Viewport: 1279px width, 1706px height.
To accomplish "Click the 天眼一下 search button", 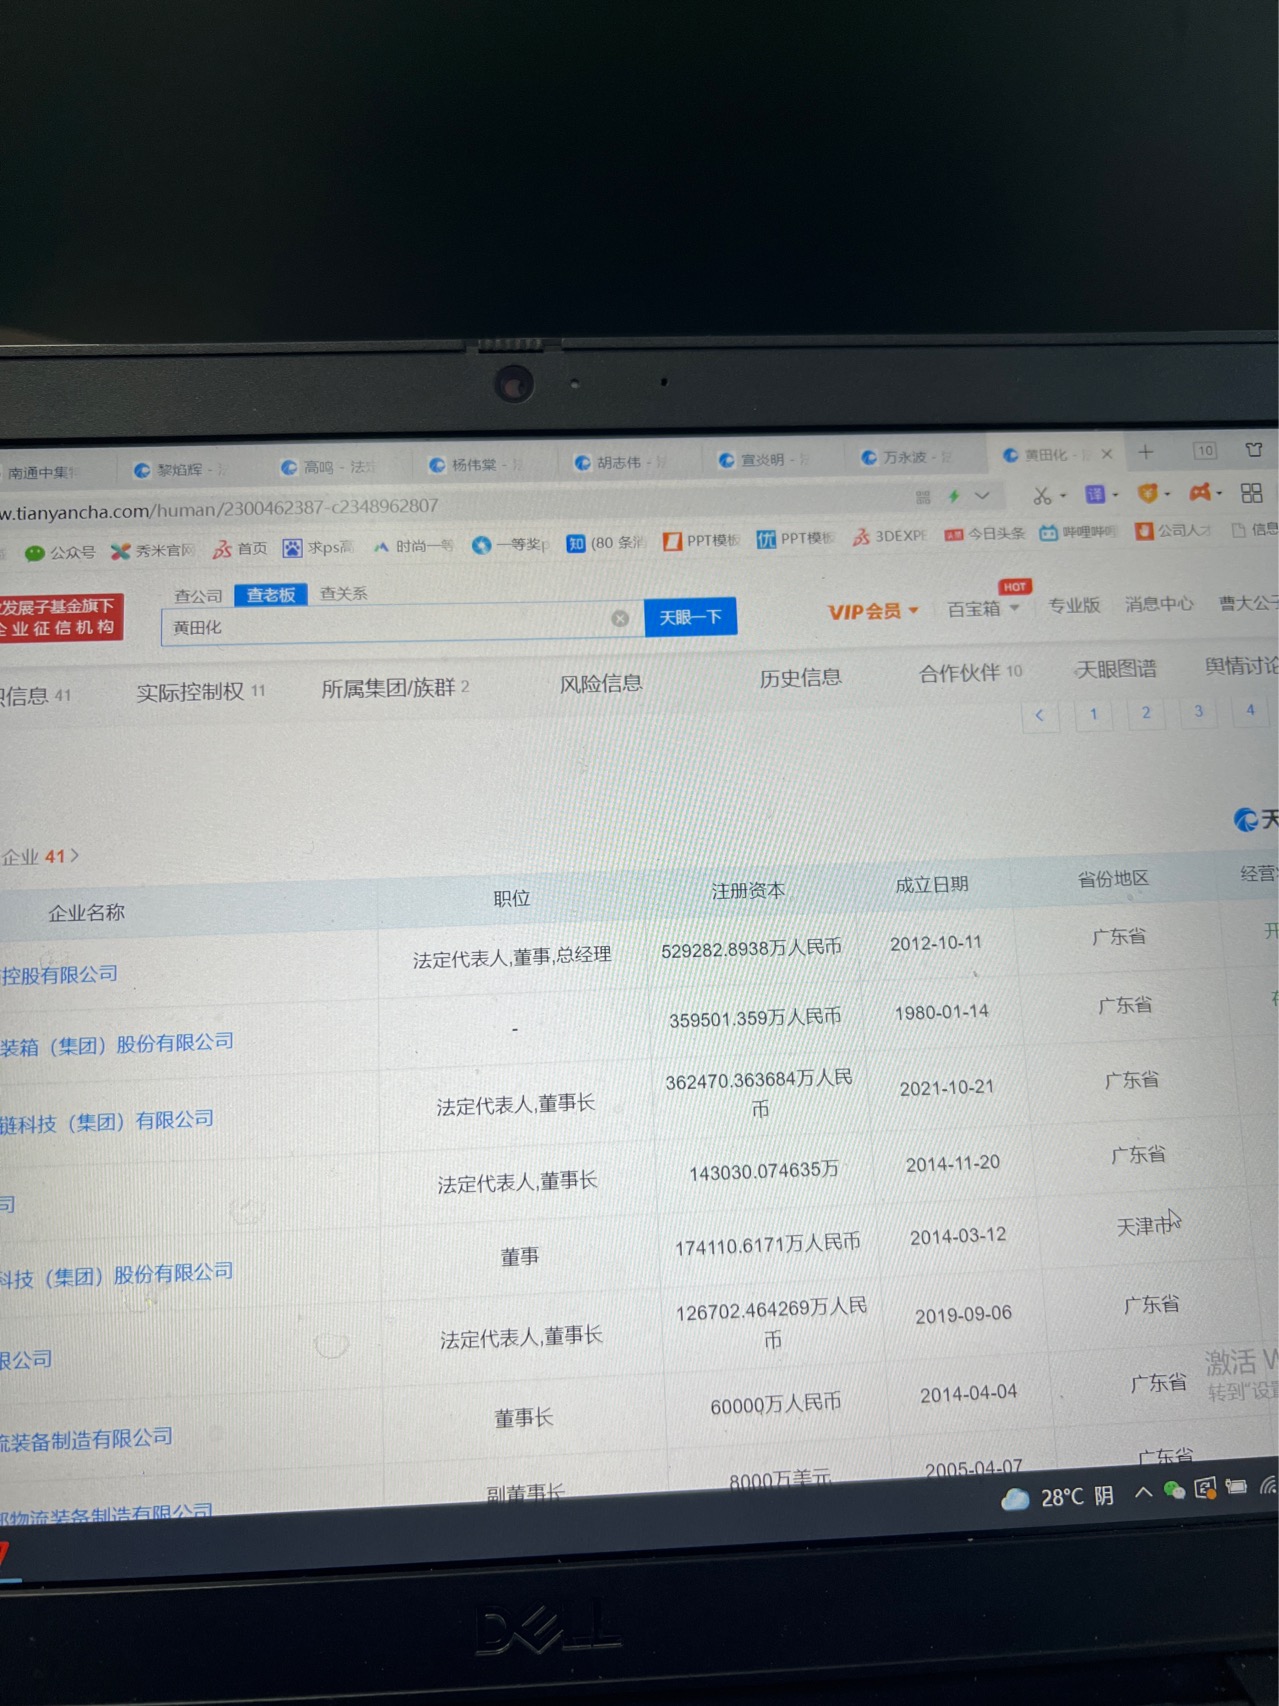I will click(x=690, y=617).
